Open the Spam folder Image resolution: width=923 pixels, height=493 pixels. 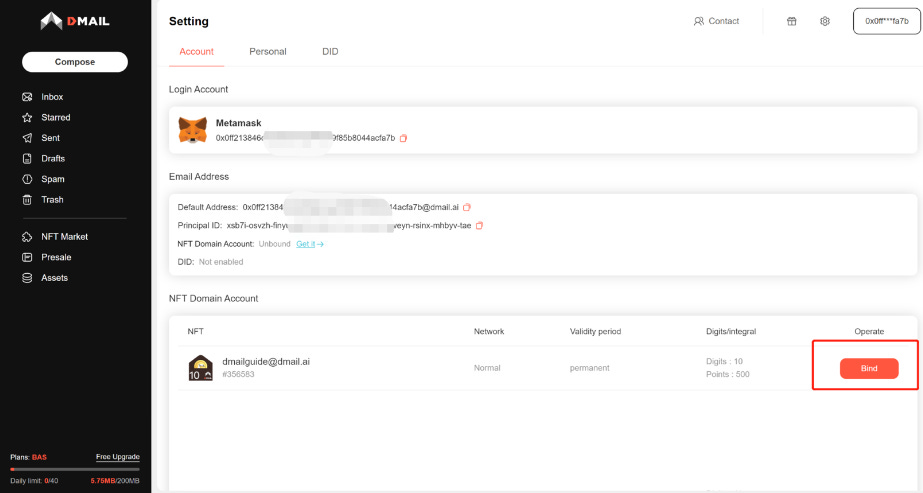point(52,179)
